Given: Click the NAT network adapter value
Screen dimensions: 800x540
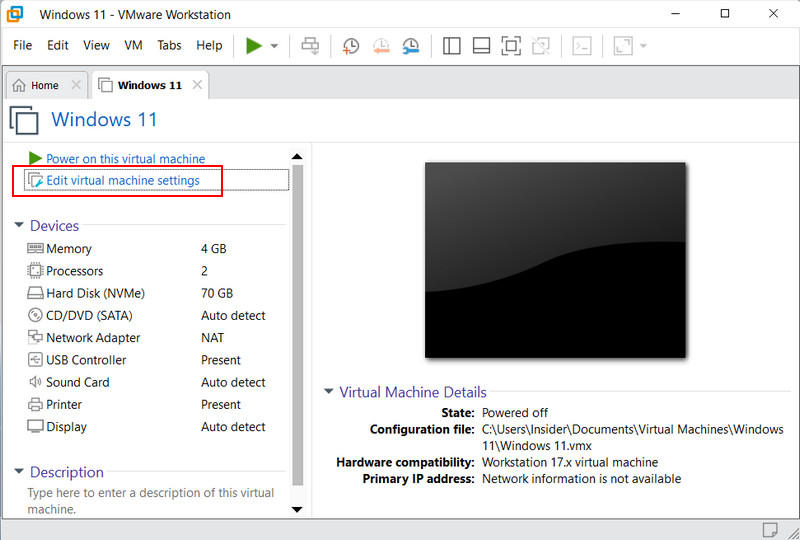Looking at the screenshot, I should (x=212, y=338).
